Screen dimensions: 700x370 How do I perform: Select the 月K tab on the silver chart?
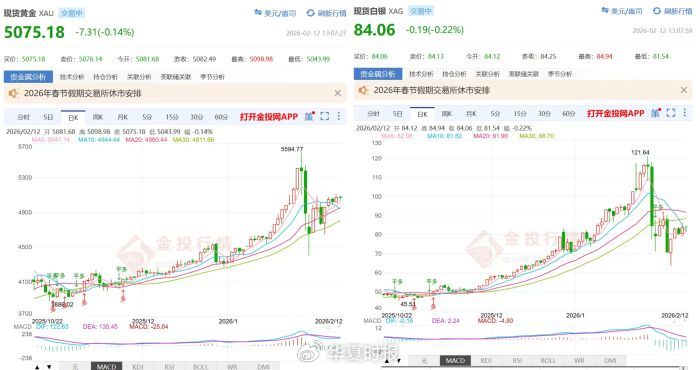pos(471,114)
